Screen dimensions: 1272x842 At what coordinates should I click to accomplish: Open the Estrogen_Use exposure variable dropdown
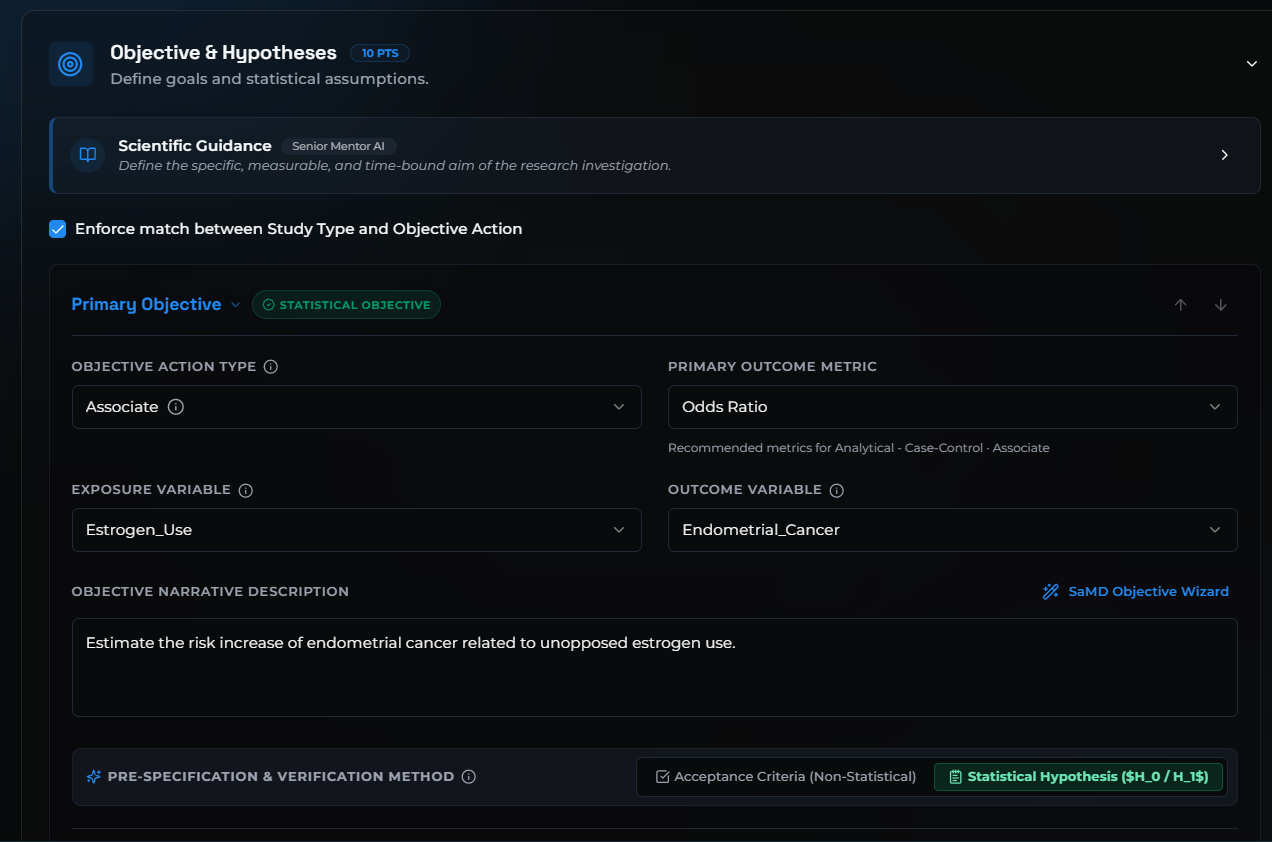coord(357,530)
